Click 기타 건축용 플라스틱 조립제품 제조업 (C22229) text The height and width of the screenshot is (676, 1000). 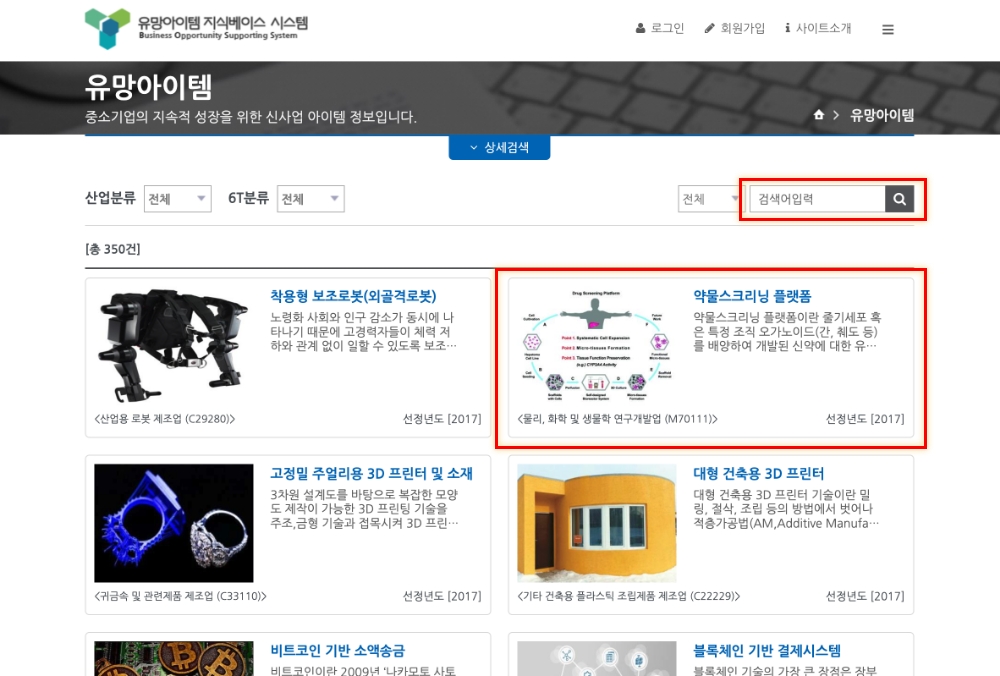[629, 596]
